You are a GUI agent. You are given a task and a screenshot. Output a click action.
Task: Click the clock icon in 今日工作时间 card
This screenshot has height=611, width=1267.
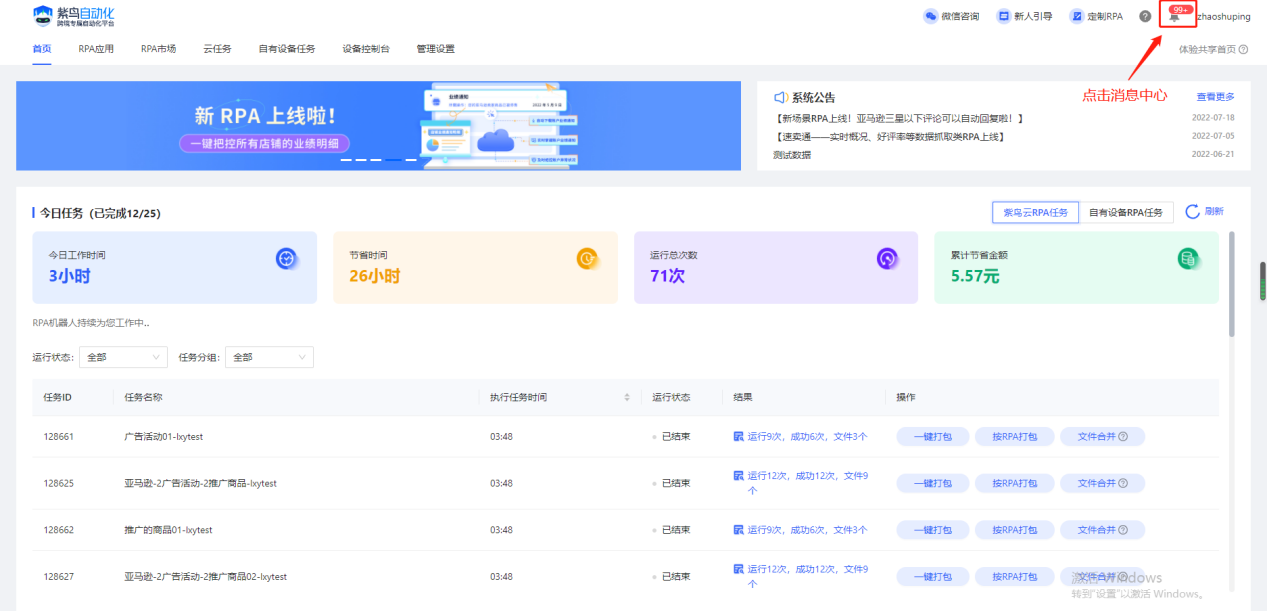[286, 259]
